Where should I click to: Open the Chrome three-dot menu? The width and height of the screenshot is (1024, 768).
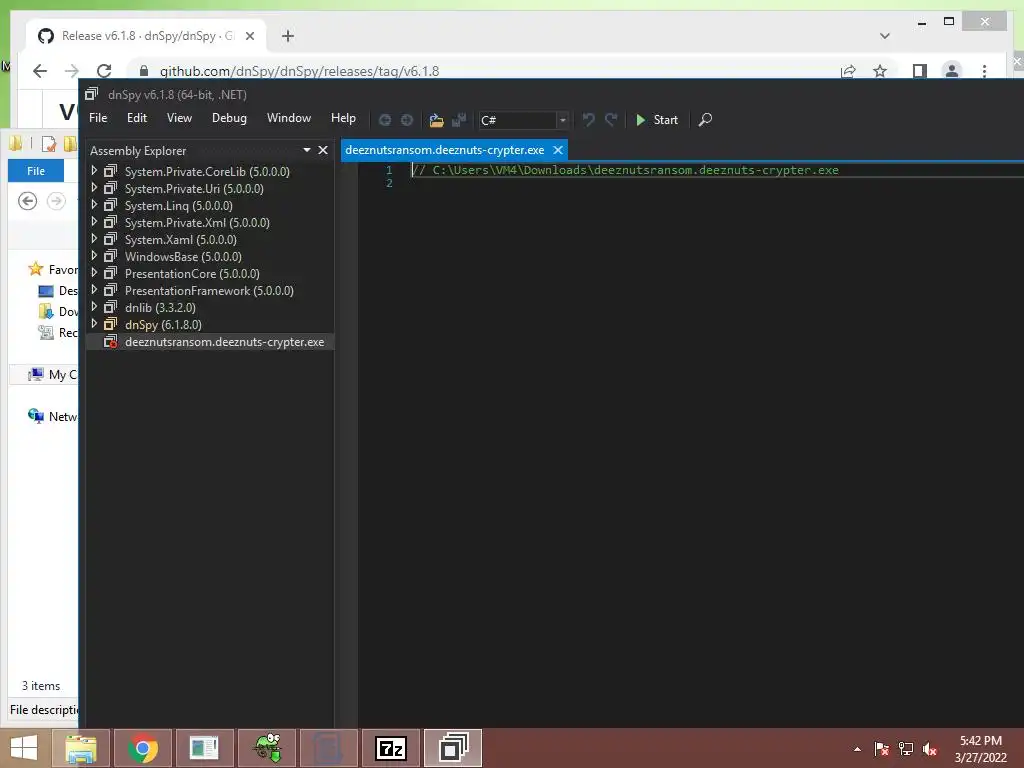pyautogui.click(x=984, y=71)
